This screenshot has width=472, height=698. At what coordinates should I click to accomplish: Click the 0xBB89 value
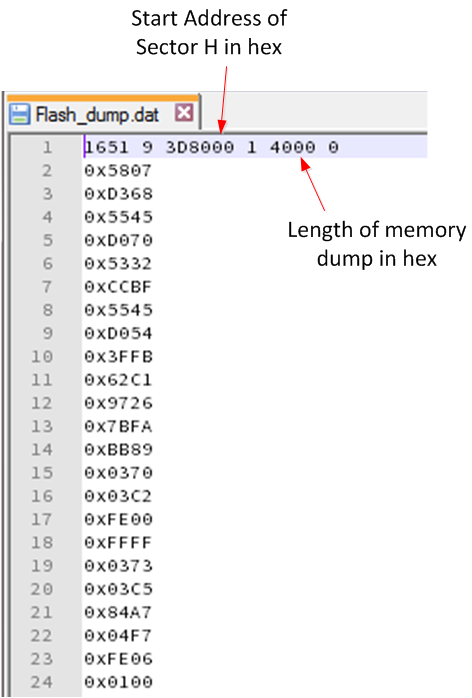click(118, 450)
